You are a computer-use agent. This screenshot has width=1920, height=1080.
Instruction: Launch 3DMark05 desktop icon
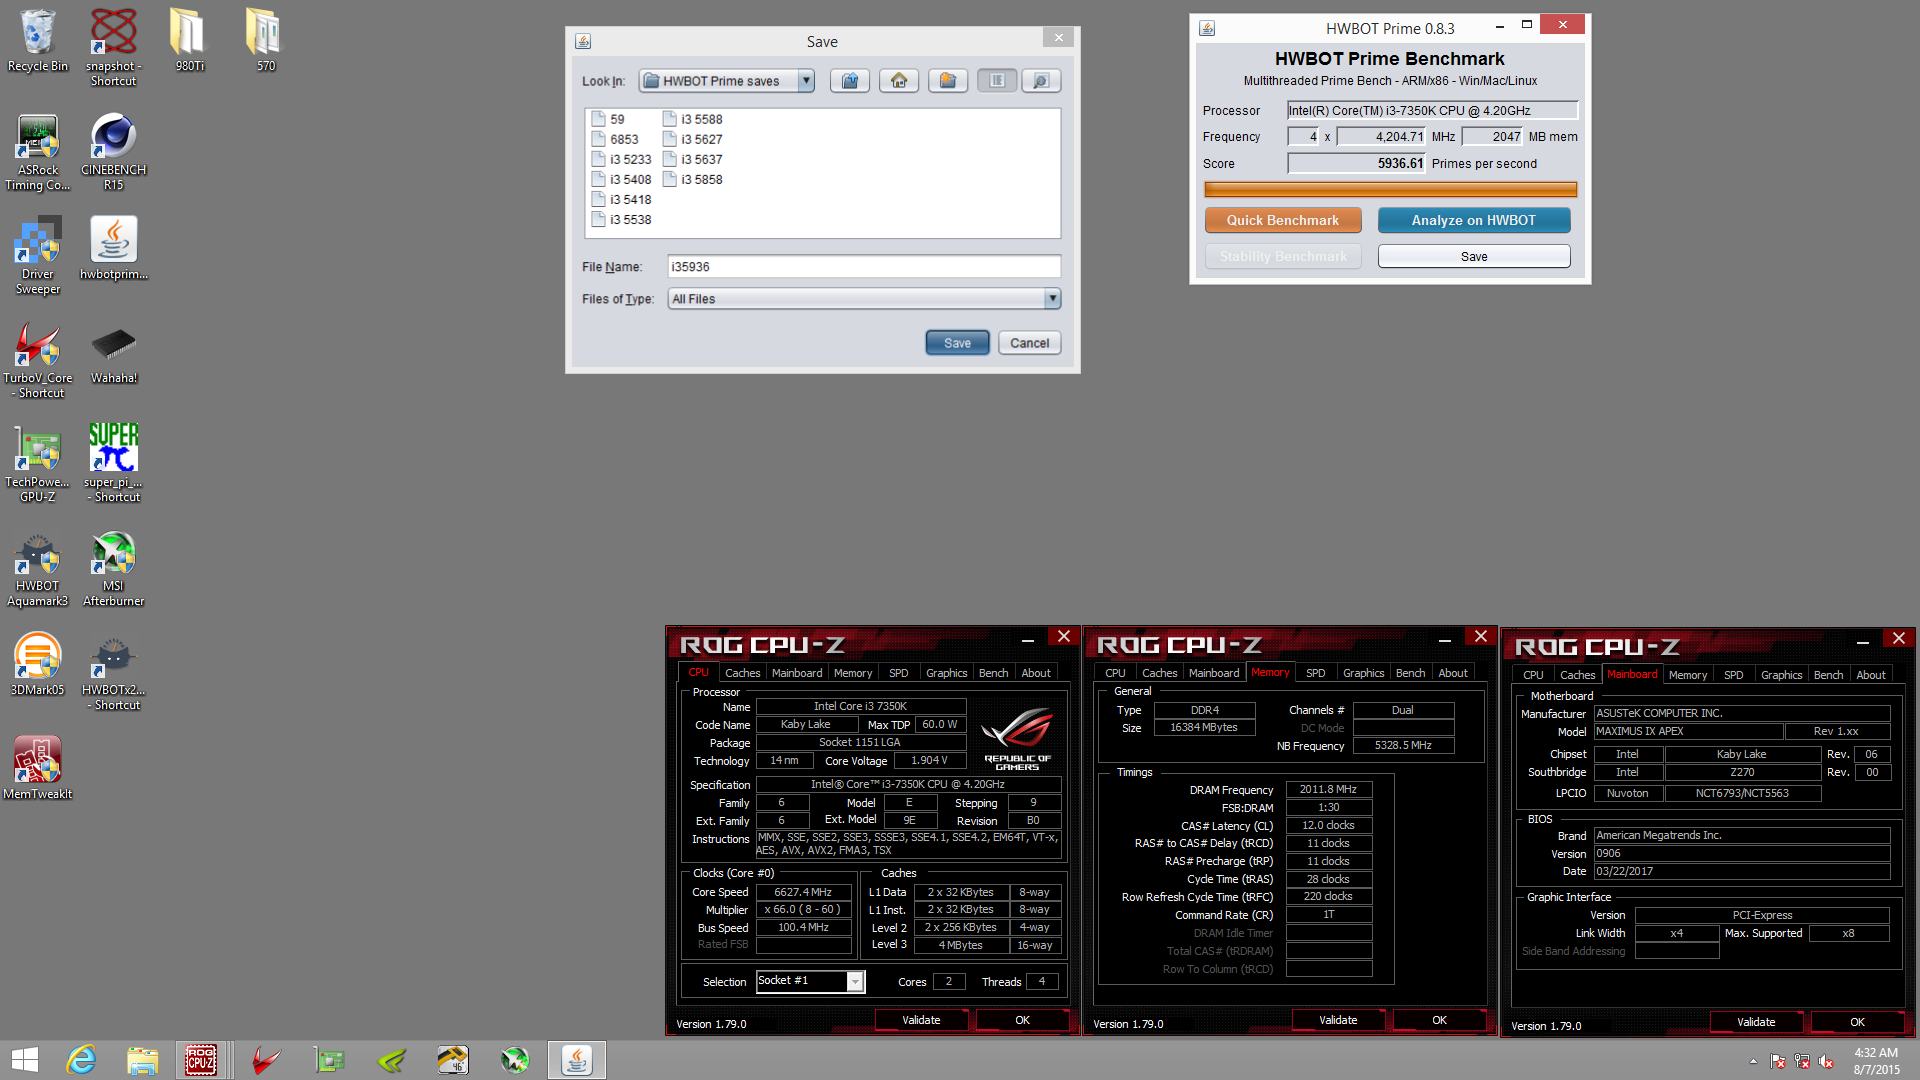click(38, 665)
